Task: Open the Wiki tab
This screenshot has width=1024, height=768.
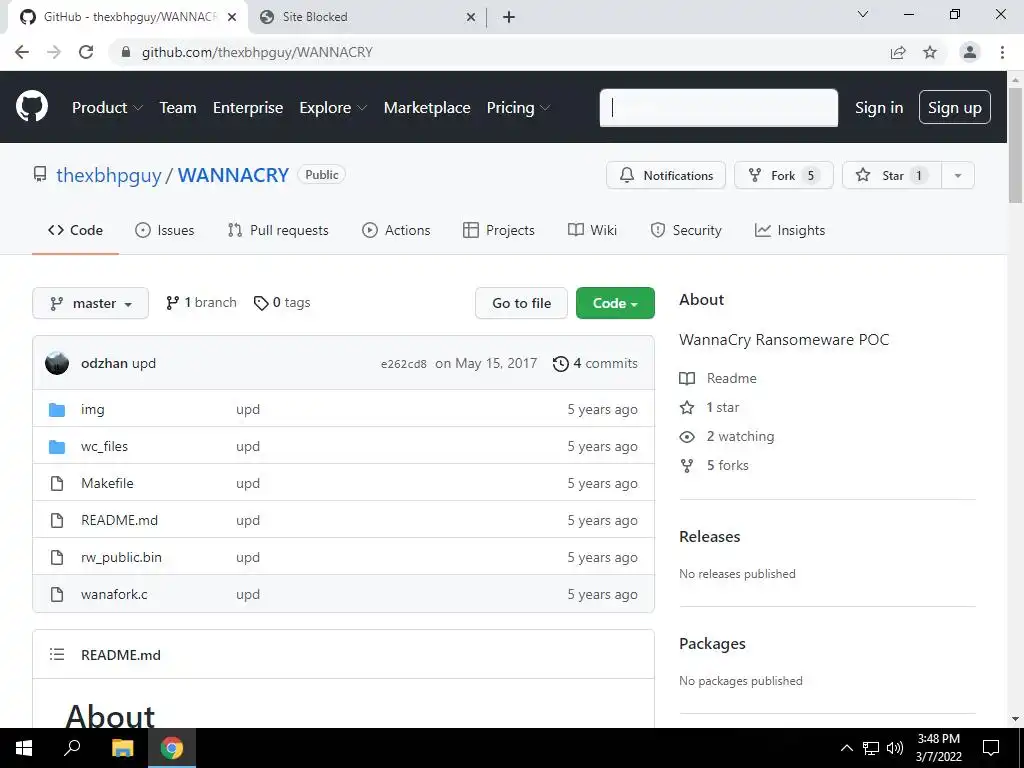Action: tap(592, 230)
